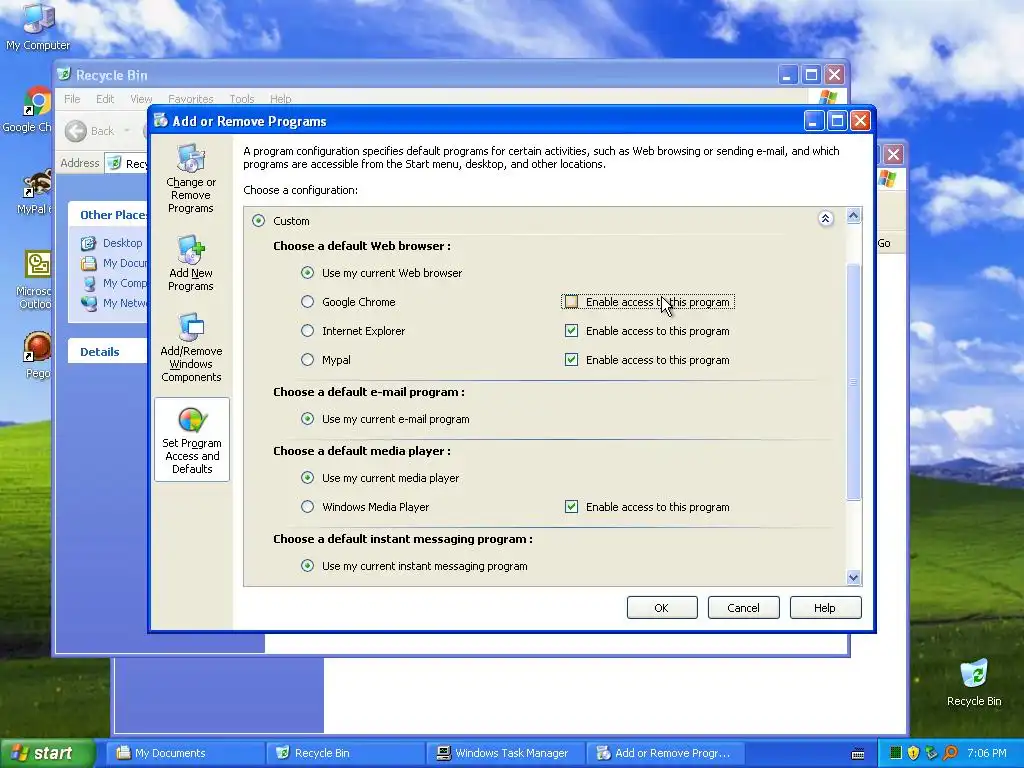Collapse the Custom configuration section
The width and height of the screenshot is (1024, 768).
825,219
